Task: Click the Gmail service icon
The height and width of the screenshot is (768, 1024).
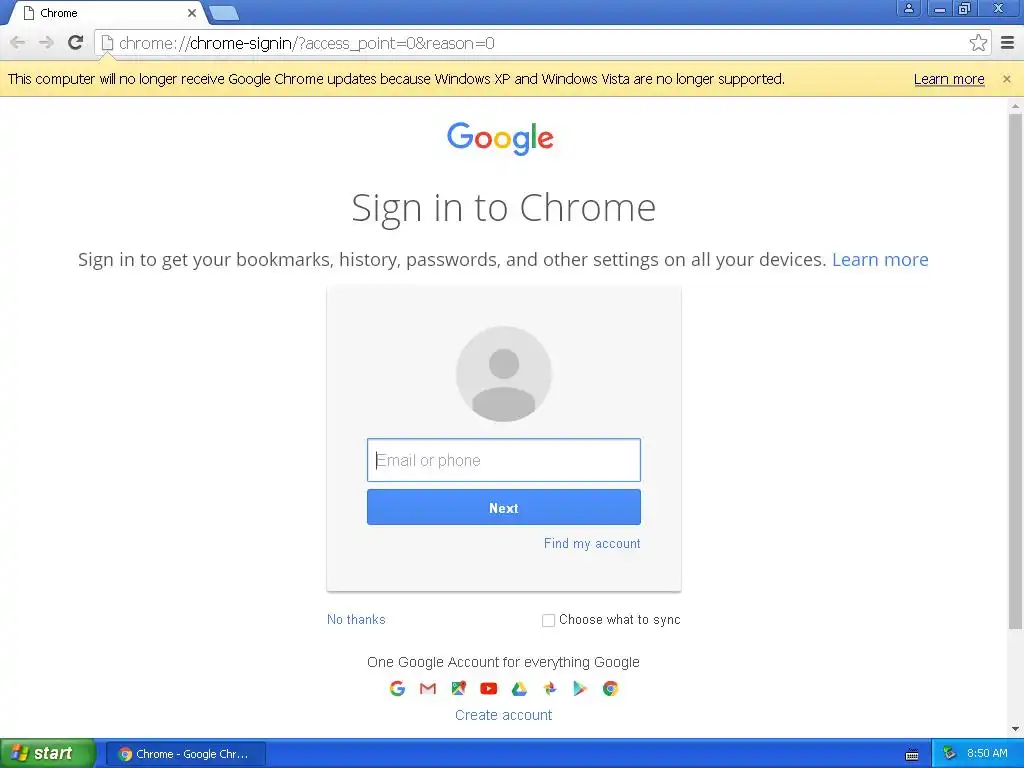Action: point(428,688)
